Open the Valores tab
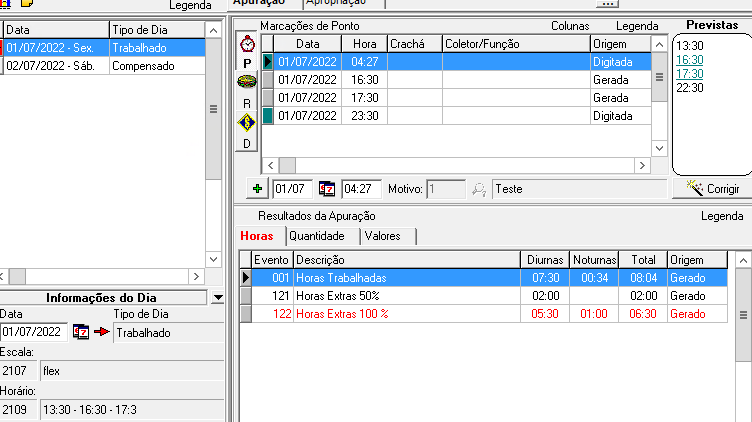 coord(383,236)
